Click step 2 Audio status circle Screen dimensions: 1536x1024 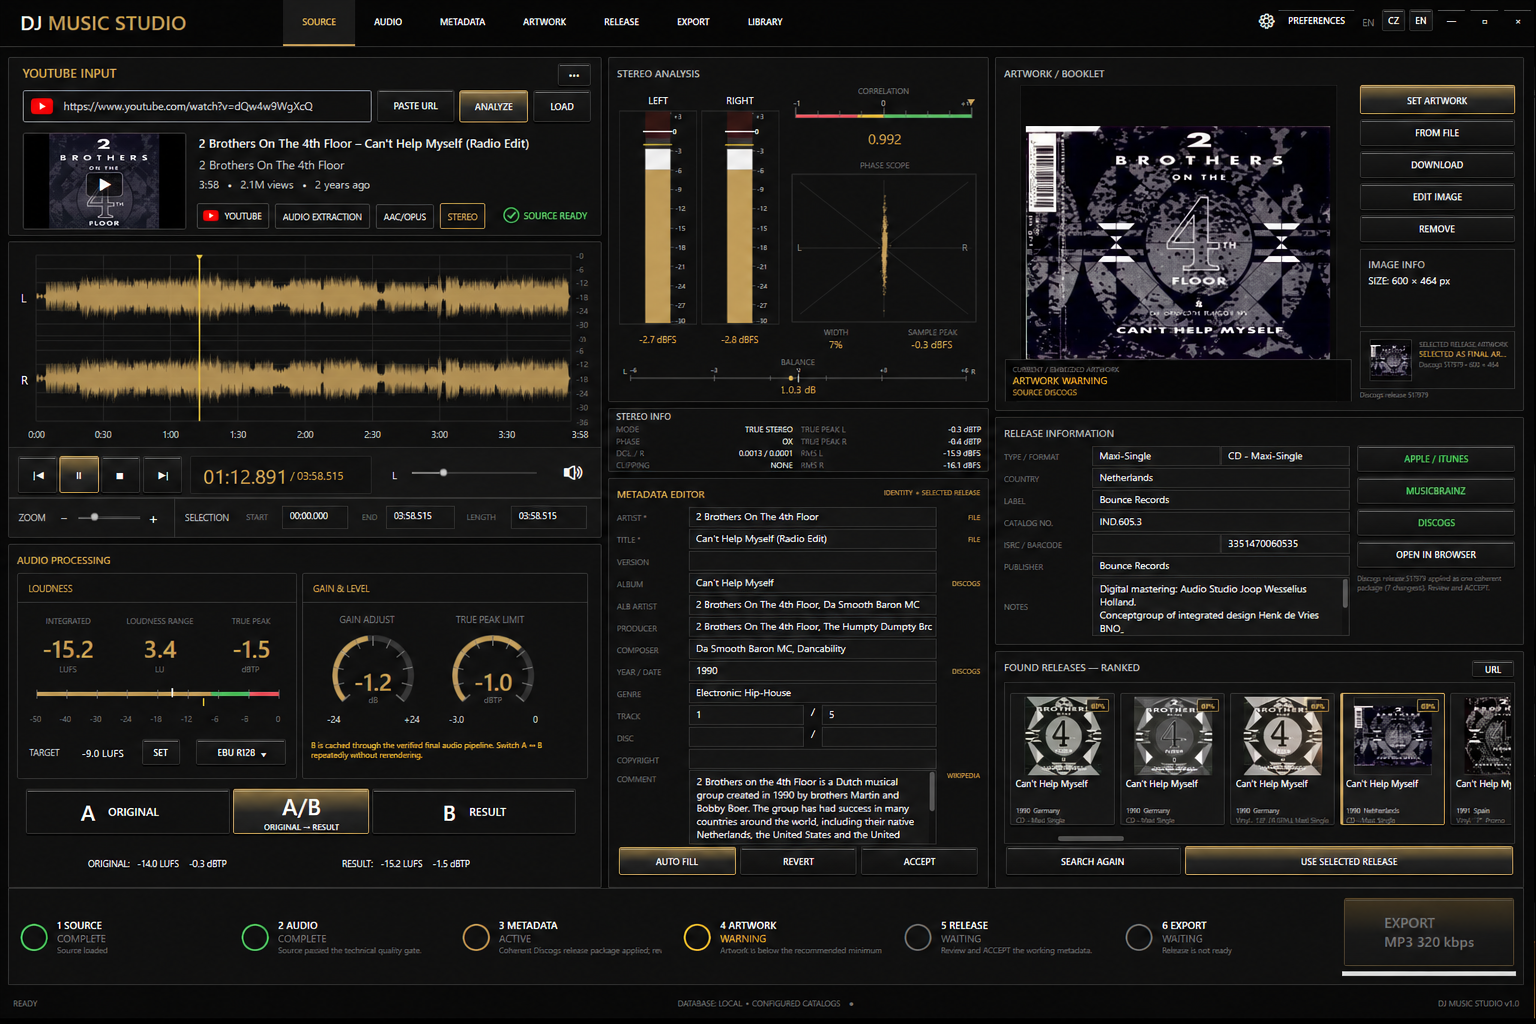255,937
